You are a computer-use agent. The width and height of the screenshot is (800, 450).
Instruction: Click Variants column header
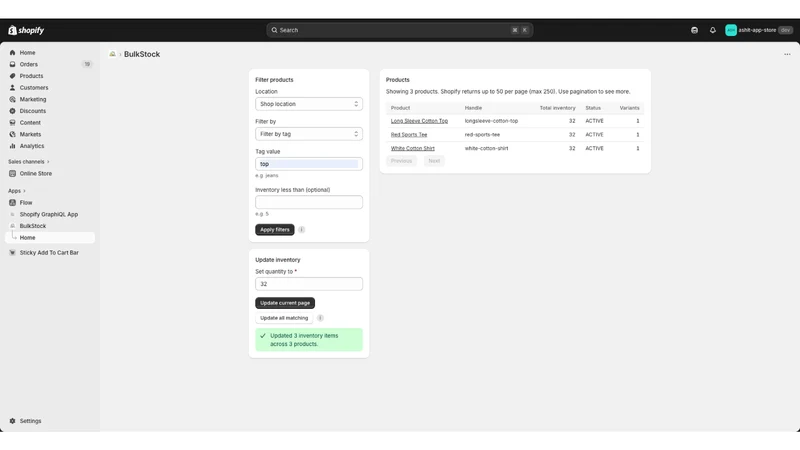(x=629, y=108)
